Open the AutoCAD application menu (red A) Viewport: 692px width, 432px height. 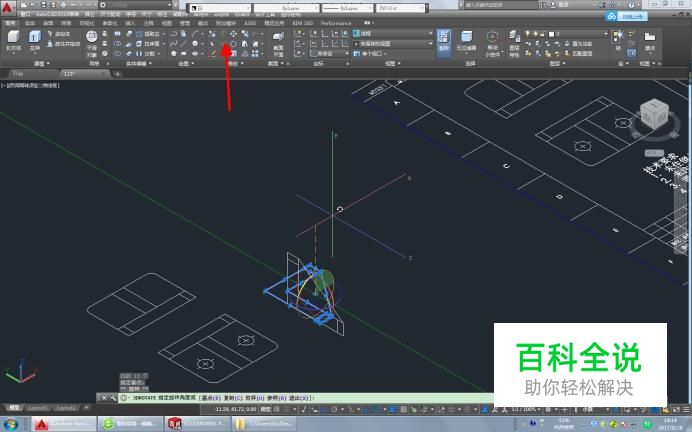[8, 8]
